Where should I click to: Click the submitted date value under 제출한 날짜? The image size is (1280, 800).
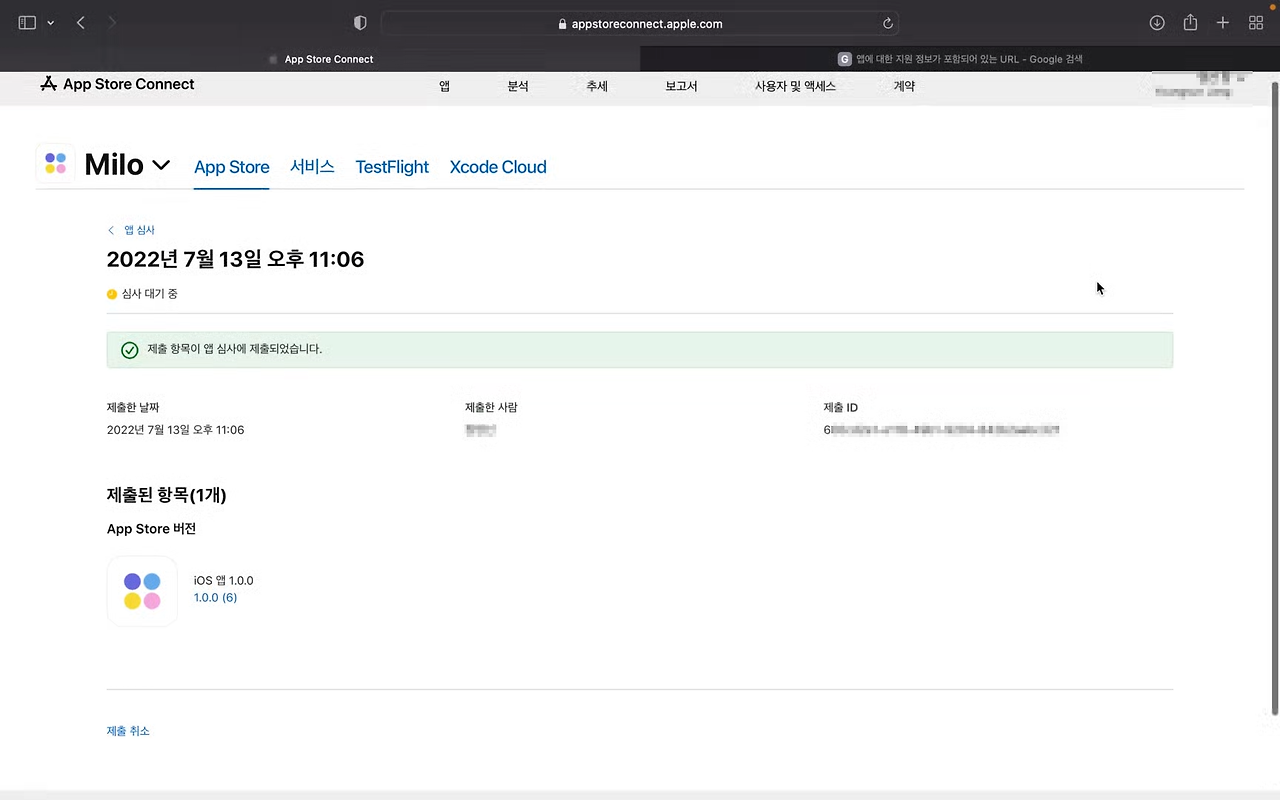[176, 430]
